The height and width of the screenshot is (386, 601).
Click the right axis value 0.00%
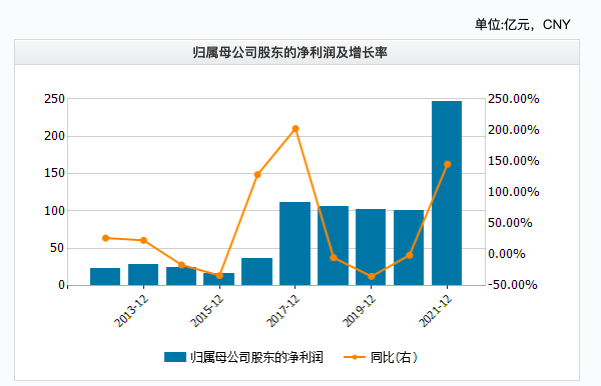click(507, 254)
